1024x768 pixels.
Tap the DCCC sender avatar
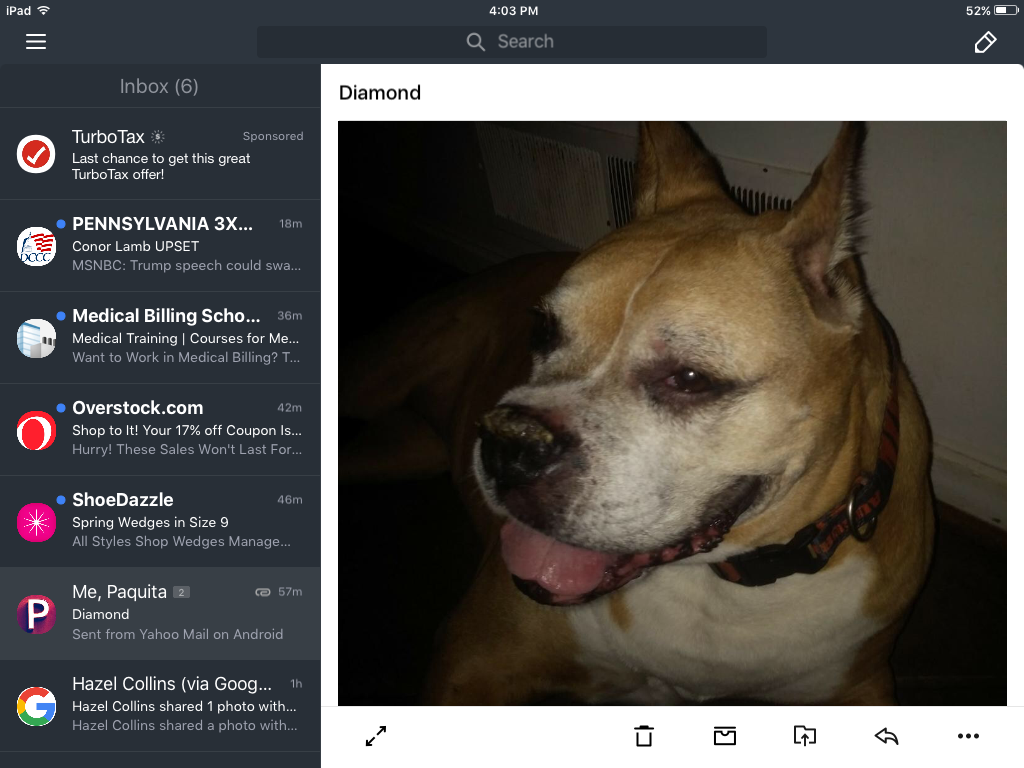[36, 246]
